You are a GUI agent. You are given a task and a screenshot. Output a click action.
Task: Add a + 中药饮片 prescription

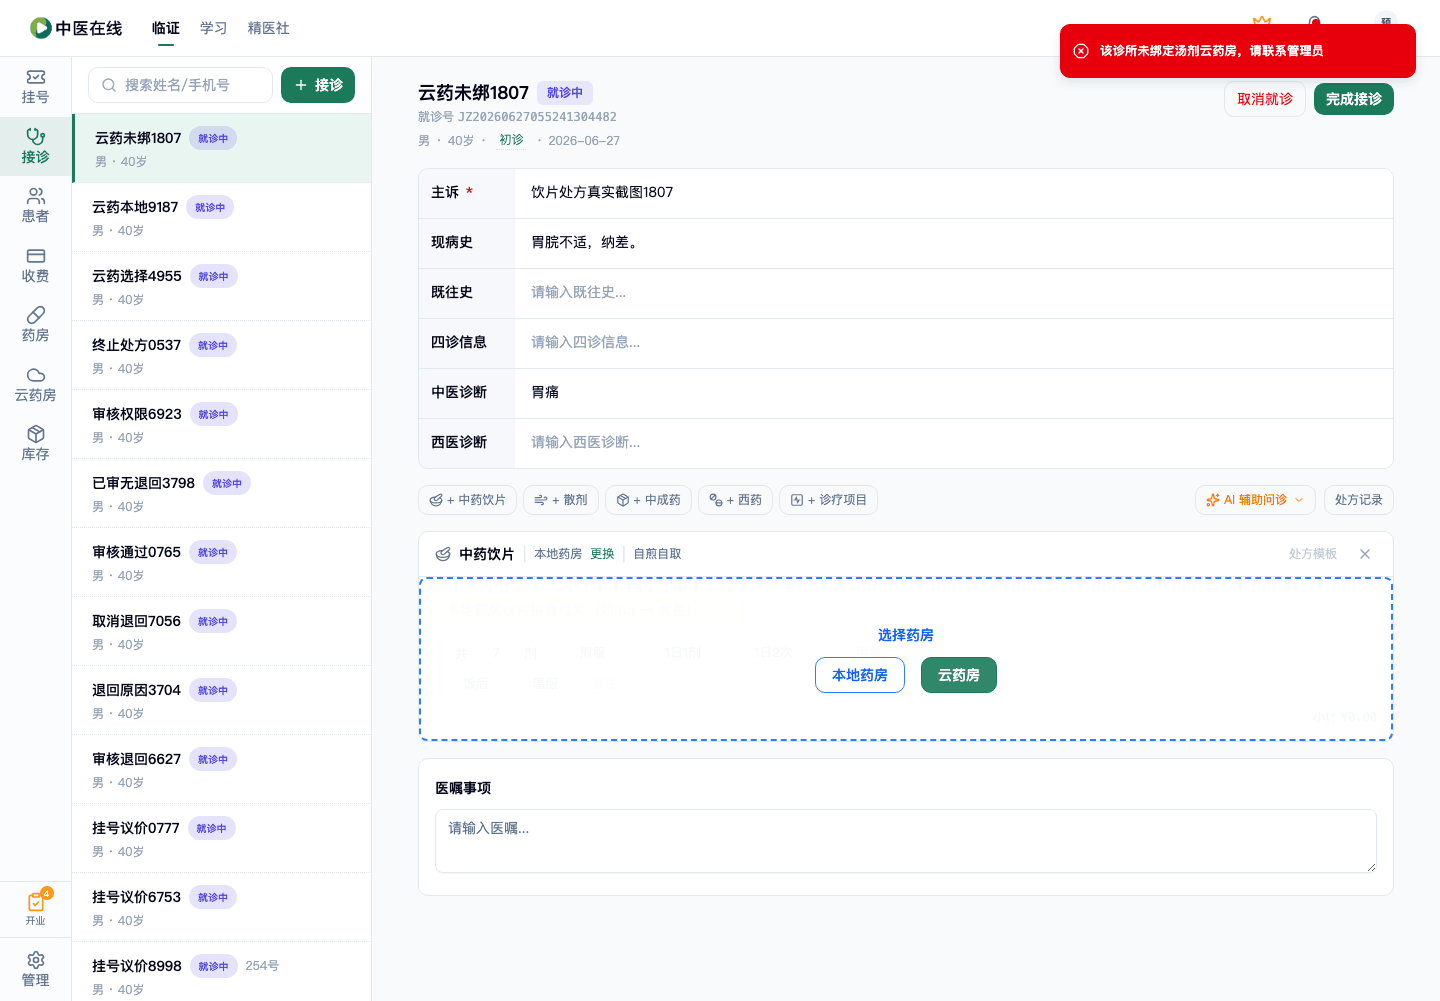467,500
